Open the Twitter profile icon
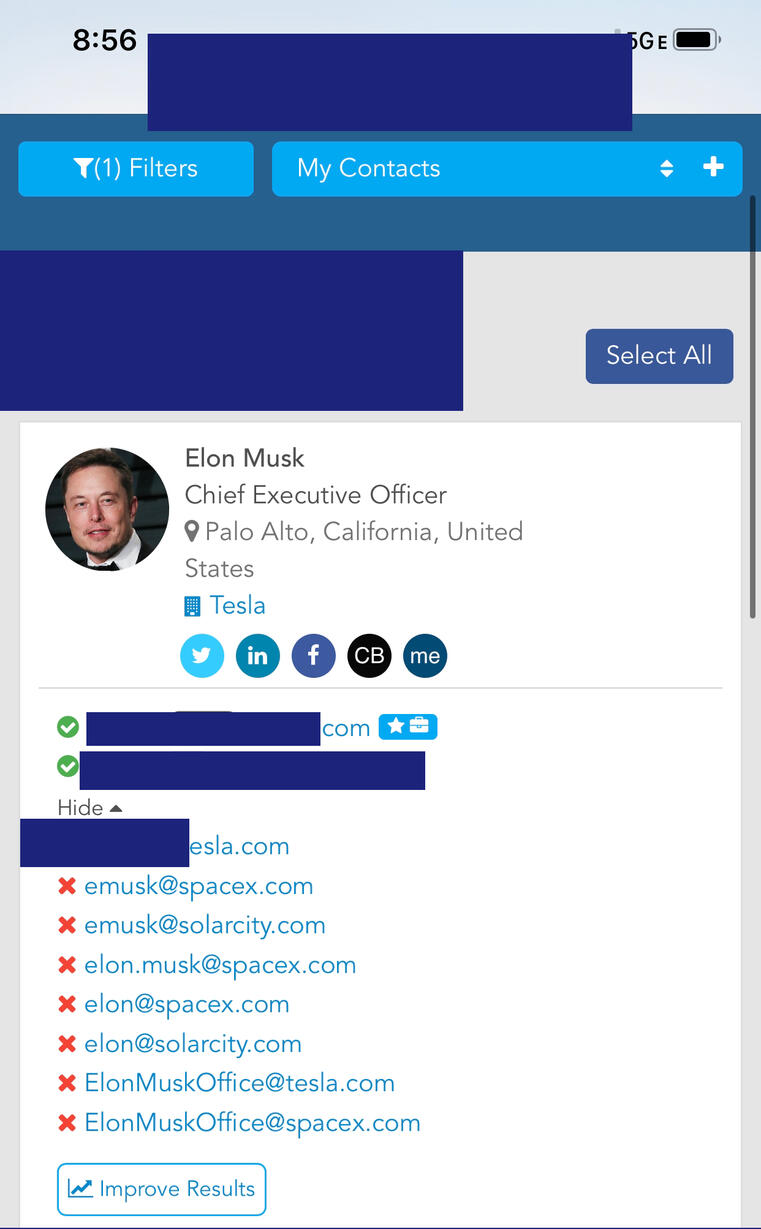Viewport: 761px width, 1229px height. 202,656
